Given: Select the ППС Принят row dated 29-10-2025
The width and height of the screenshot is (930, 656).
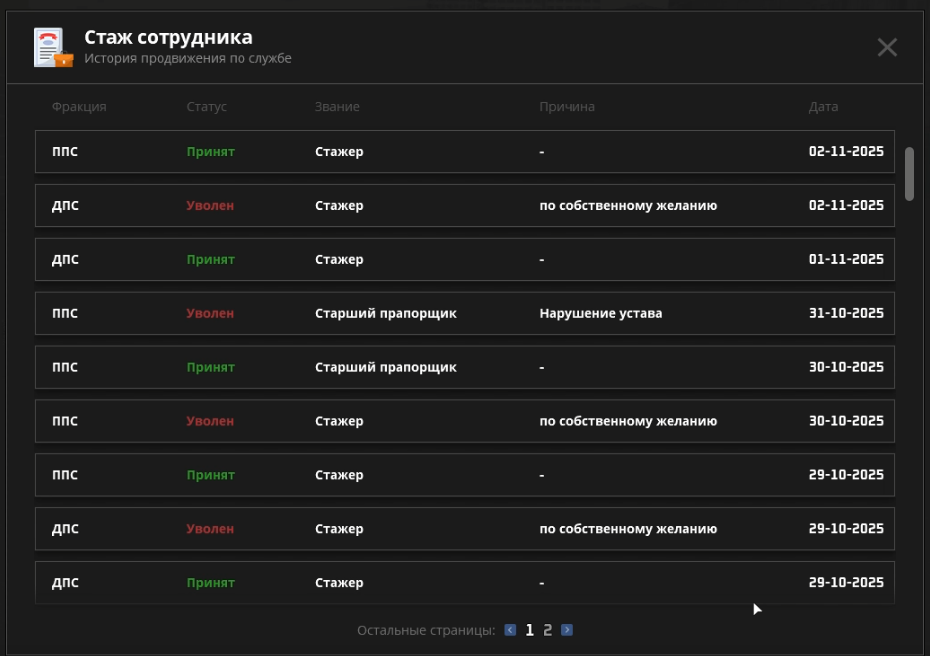Looking at the screenshot, I should pyautogui.click(x=464, y=476).
